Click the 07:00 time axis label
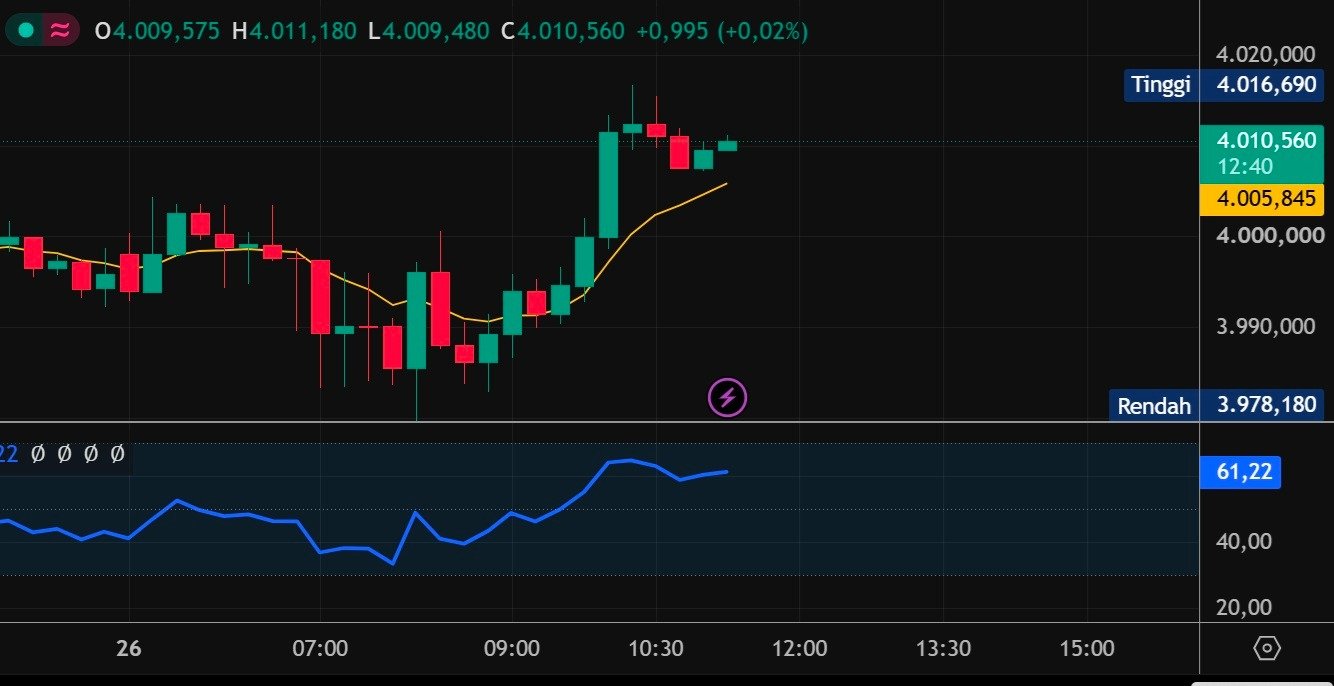The width and height of the screenshot is (1334, 686). click(x=320, y=648)
